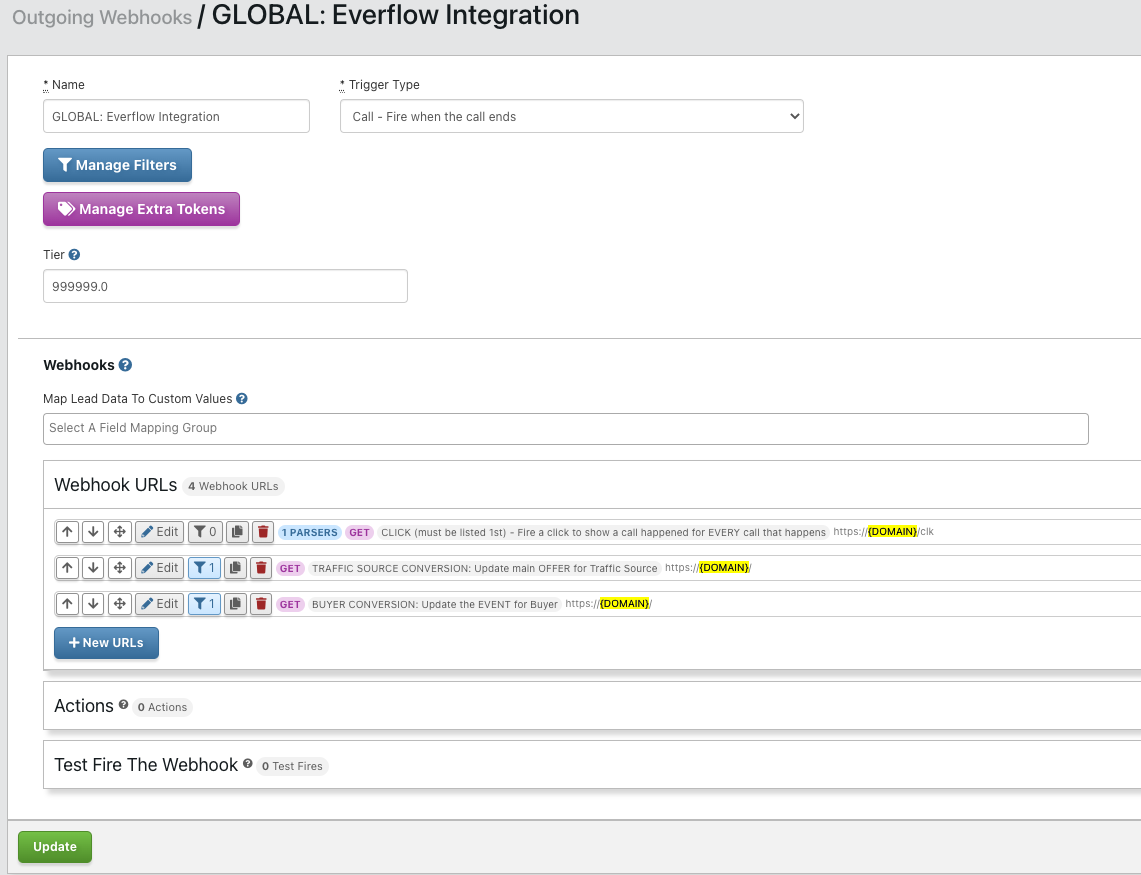Image resolution: width=1141 pixels, height=875 pixels.
Task: Move BUYER CONVERSION row down
Action: 93,604
